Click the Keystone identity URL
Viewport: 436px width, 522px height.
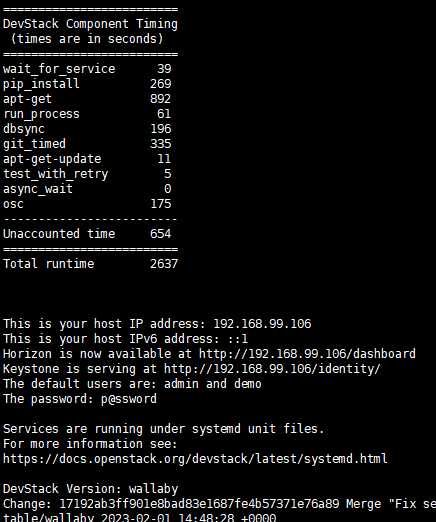coord(272,369)
